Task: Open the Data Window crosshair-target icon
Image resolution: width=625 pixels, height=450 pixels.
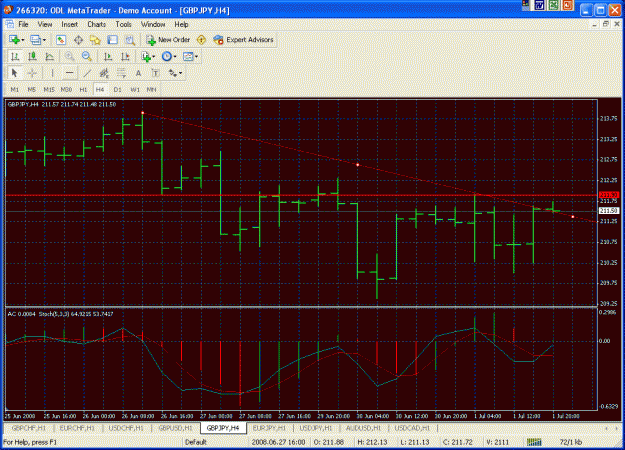Action: [x=79, y=40]
